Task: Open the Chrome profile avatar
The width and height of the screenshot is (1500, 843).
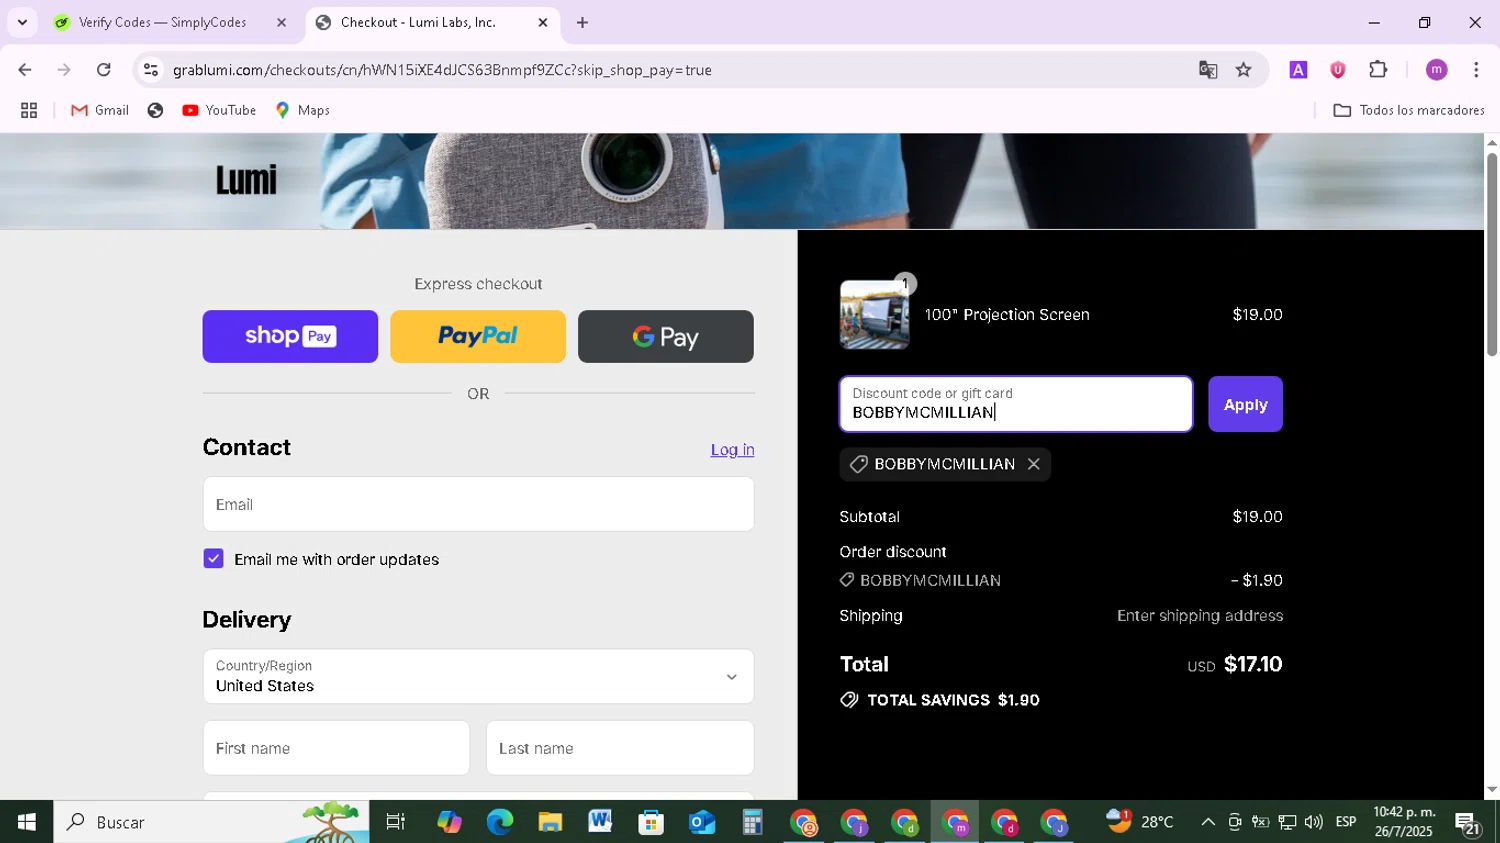Action: pos(1437,70)
